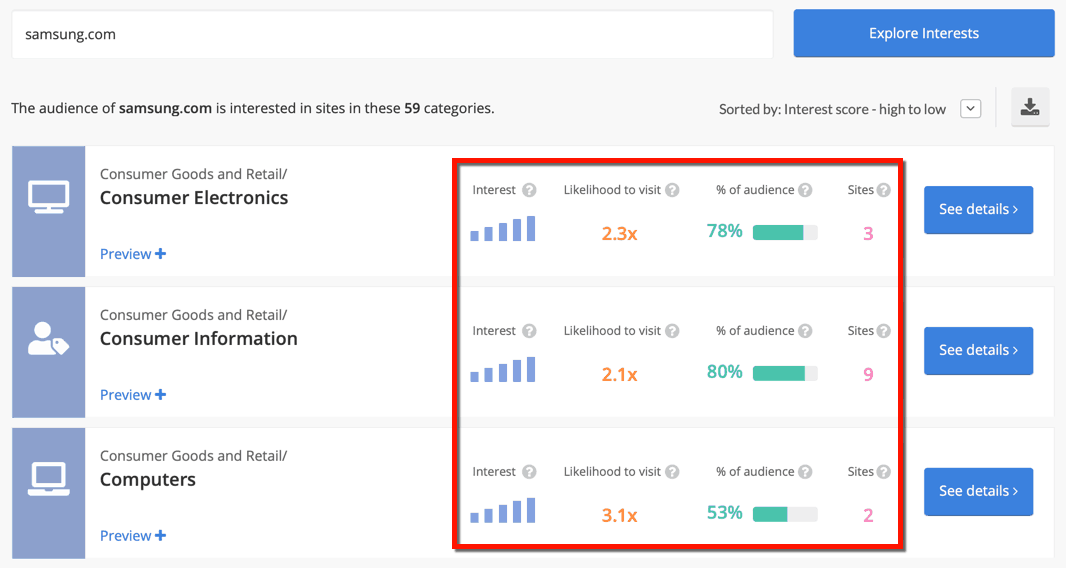
Task: See details for Consumer Information
Action: pyautogui.click(x=978, y=350)
